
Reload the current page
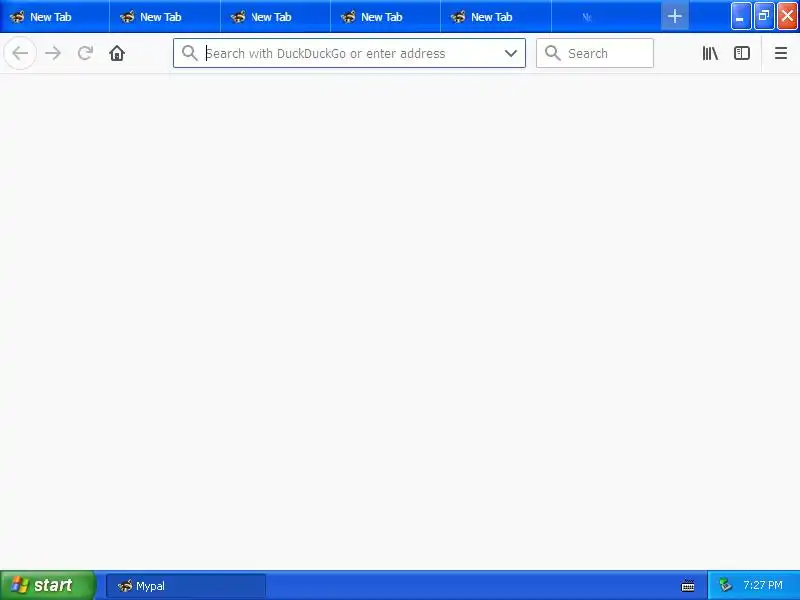point(85,53)
